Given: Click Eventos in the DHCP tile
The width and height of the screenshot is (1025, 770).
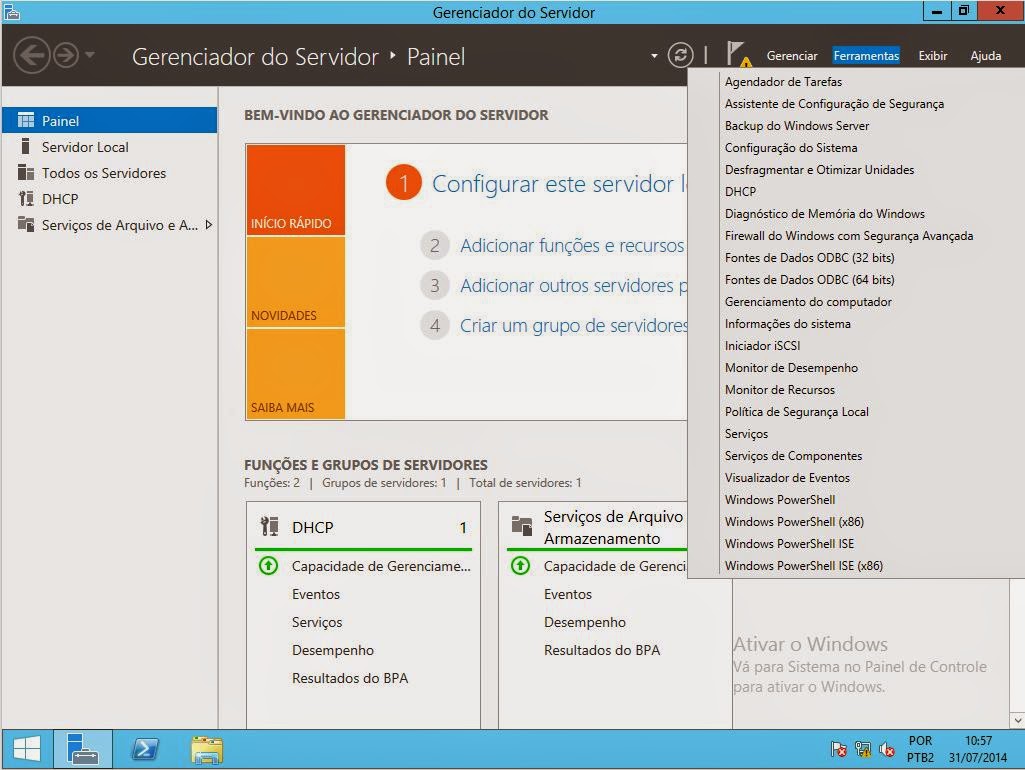Looking at the screenshot, I should click(316, 594).
